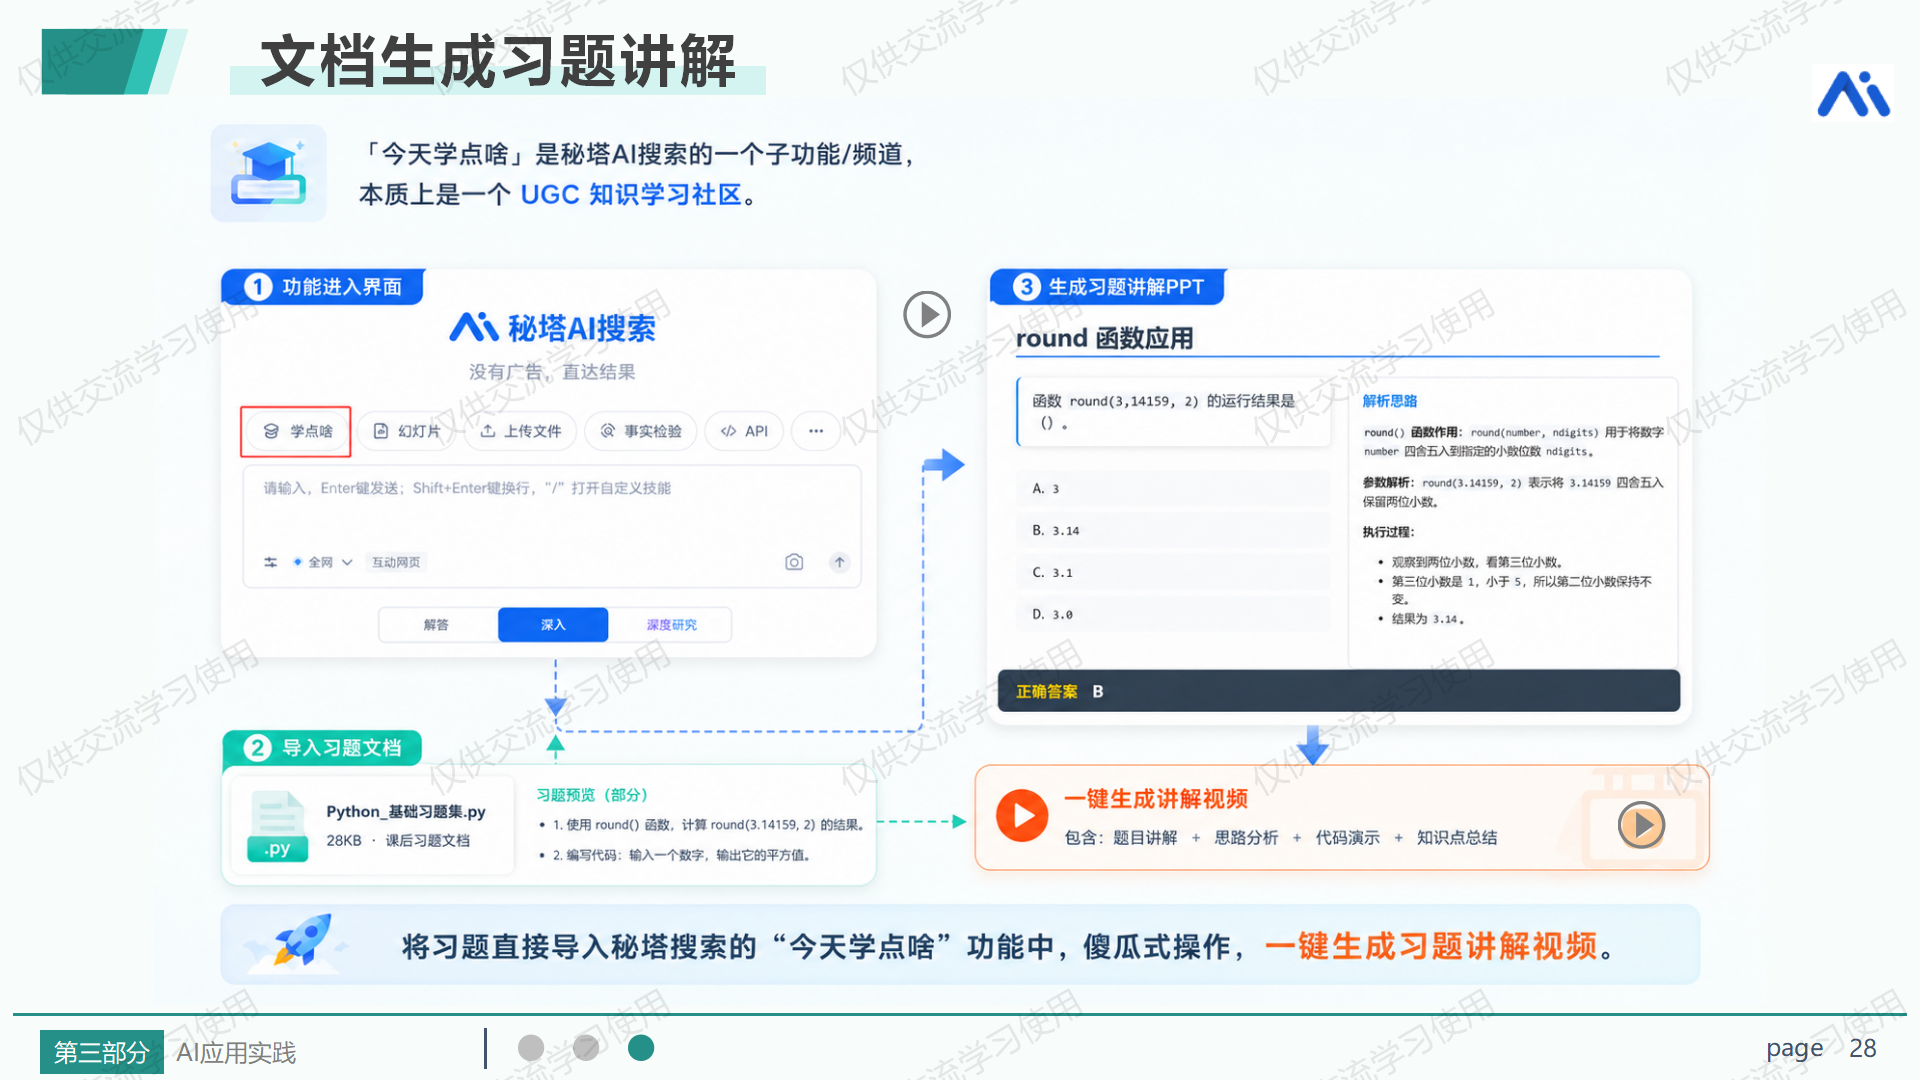Click the .py file icon
This screenshot has width=1920, height=1080.
(277, 826)
